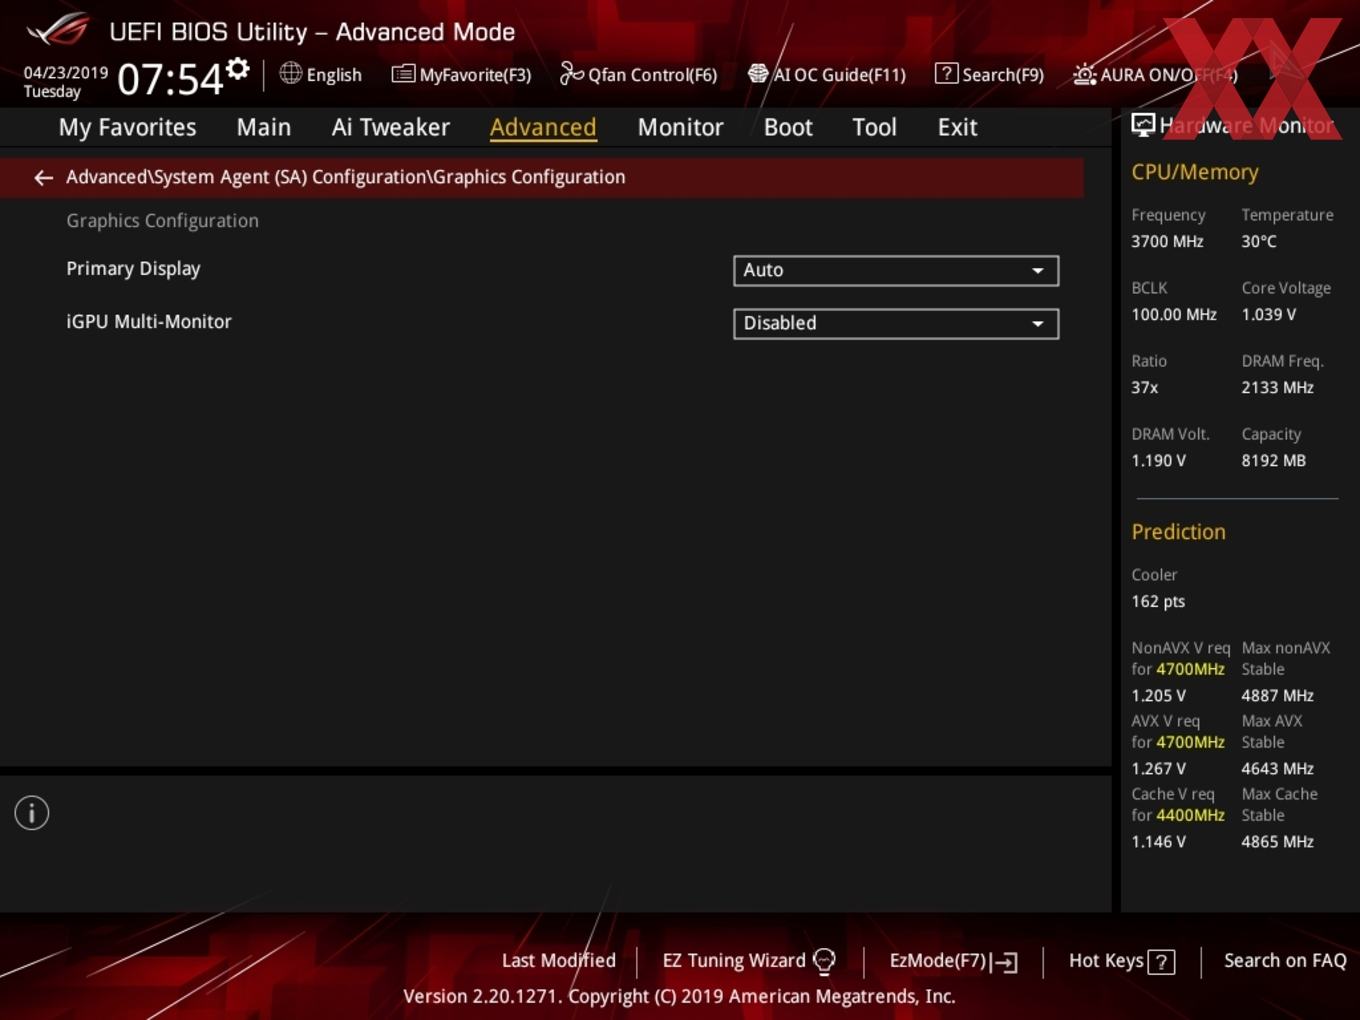
Task: Go to the Boot tab
Action: click(788, 127)
